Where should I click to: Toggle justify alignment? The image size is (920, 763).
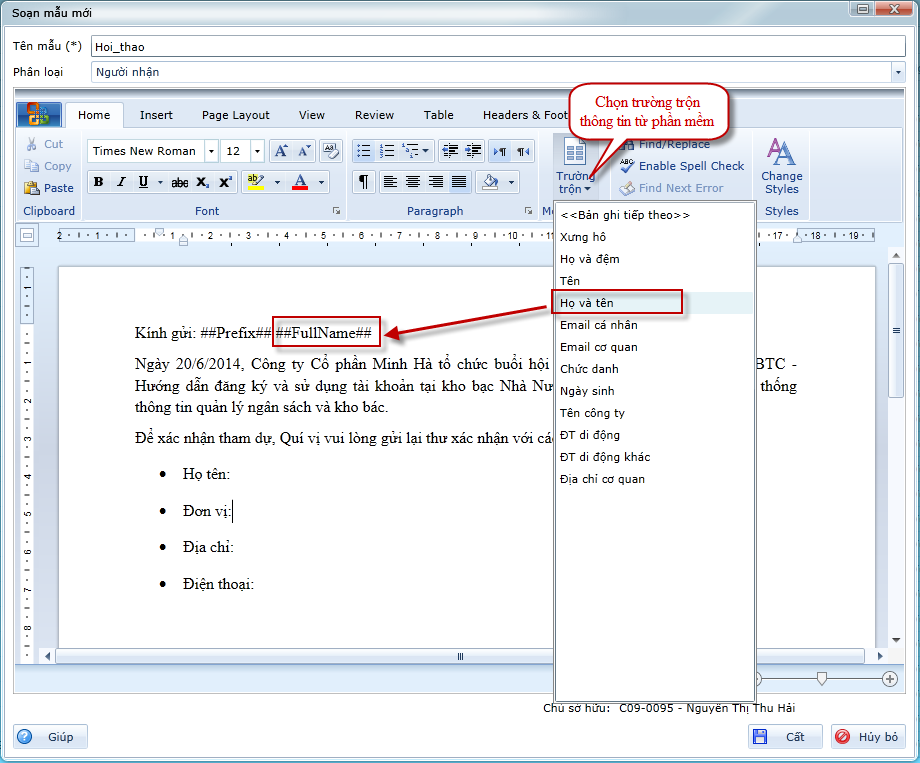tap(459, 182)
